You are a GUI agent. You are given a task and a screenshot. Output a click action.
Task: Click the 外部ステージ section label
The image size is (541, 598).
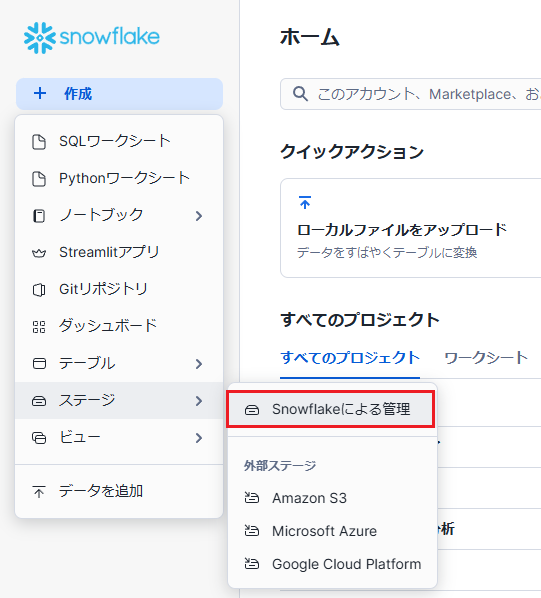280,466
